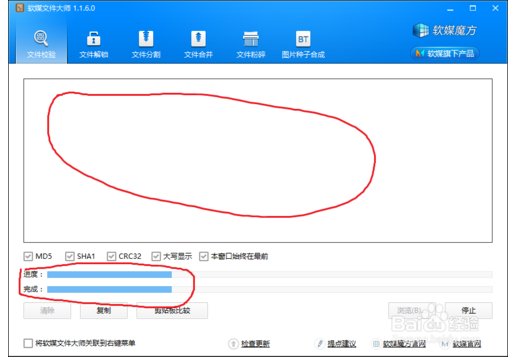
Task: Switch to the 文件分割 file split tool
Action: 146,44
